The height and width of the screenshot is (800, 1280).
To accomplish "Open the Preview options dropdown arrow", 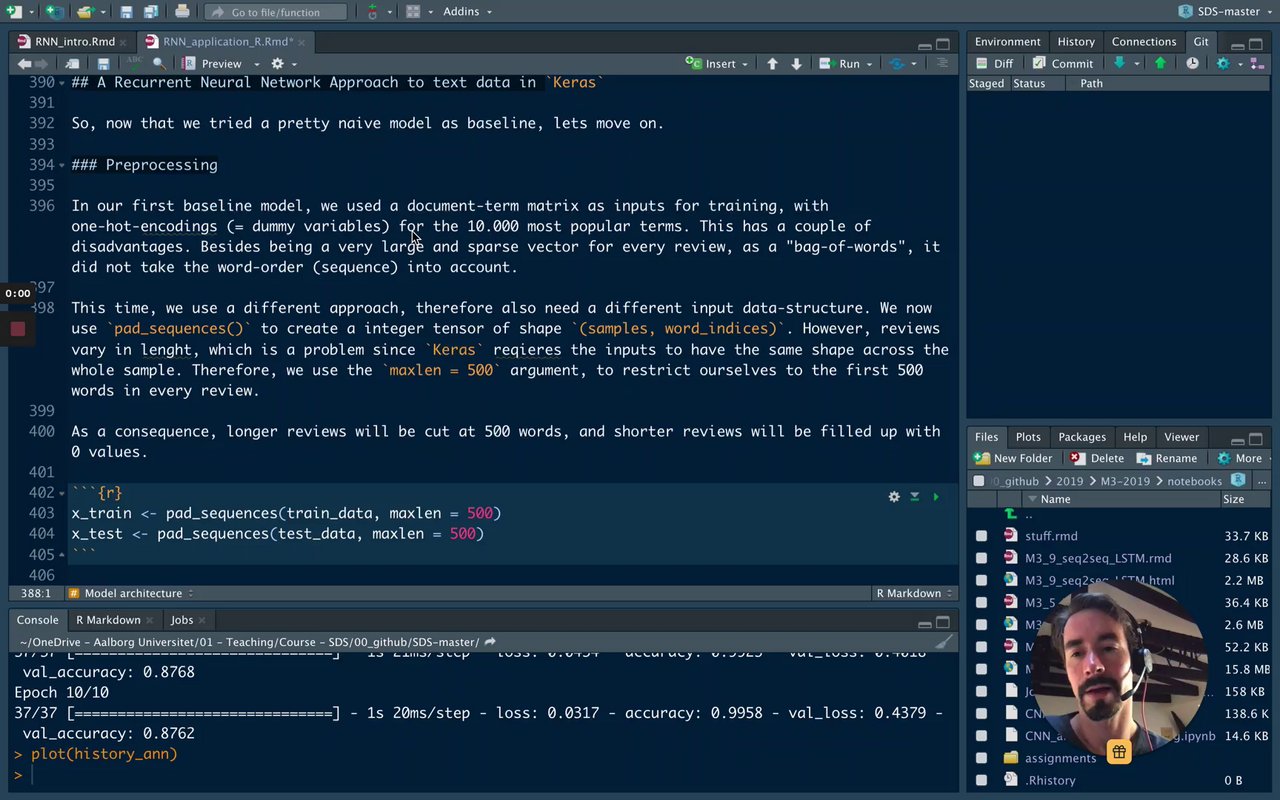I will [x=256, y=64].
